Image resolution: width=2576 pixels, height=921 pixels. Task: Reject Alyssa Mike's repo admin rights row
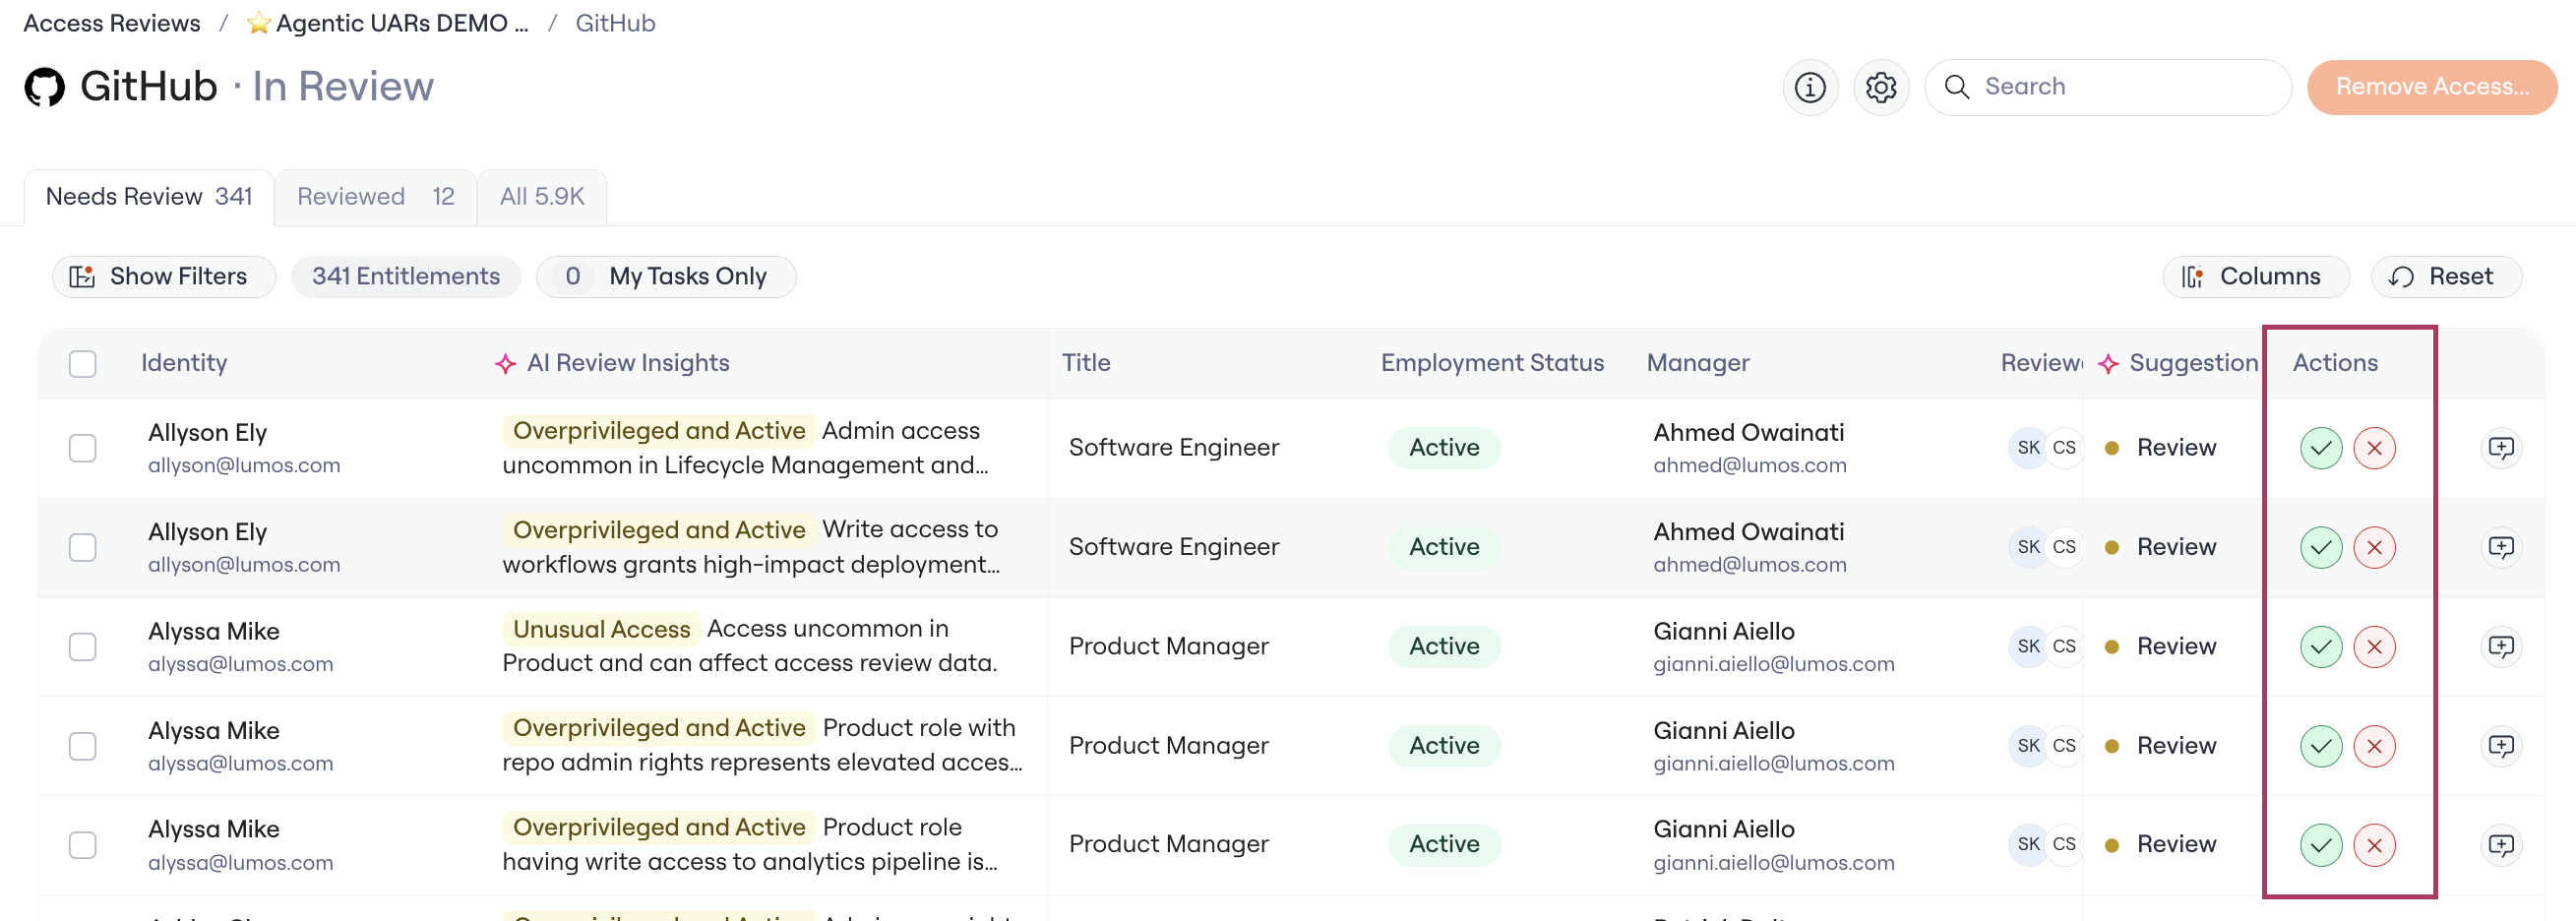click(x=2374, y=746)
